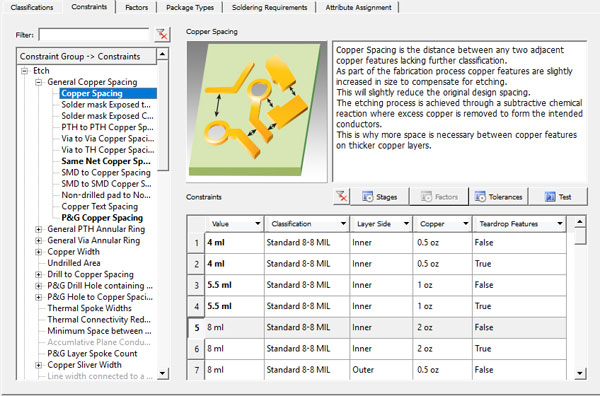Open the Teardrop Features column dropdown
Image resolution: width=600 pixels, height=396 pixels.
click(560, 224)
